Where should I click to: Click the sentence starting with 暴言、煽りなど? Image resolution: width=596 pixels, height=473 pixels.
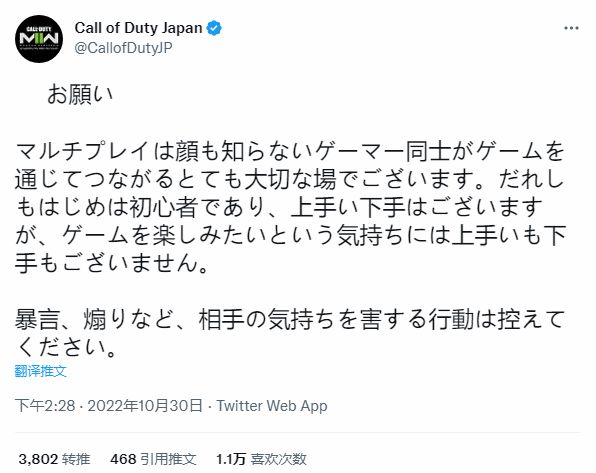click(290, 333)
